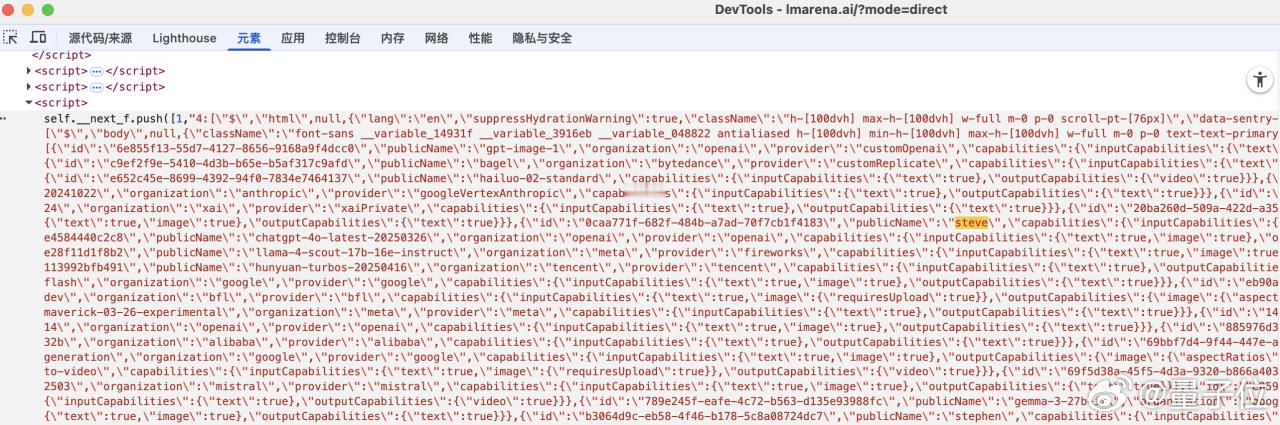Collapse the opened script node
This screenshot has width=1280, height=425.
[29, 102]
